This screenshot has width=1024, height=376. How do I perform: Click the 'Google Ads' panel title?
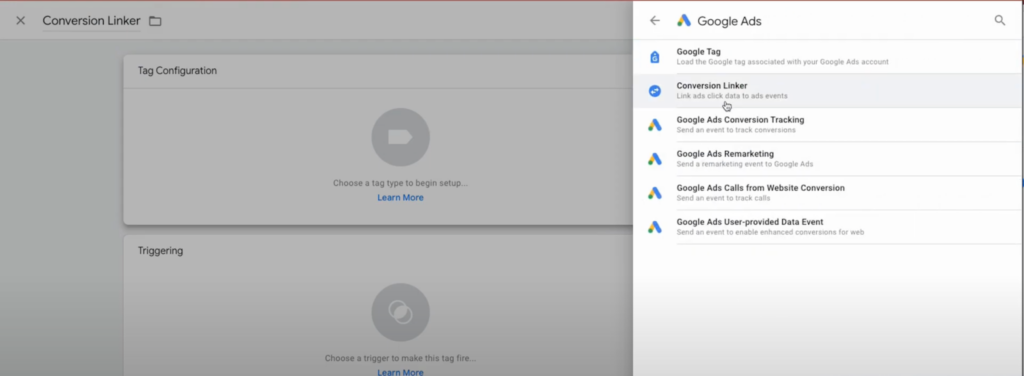(729, 21)
